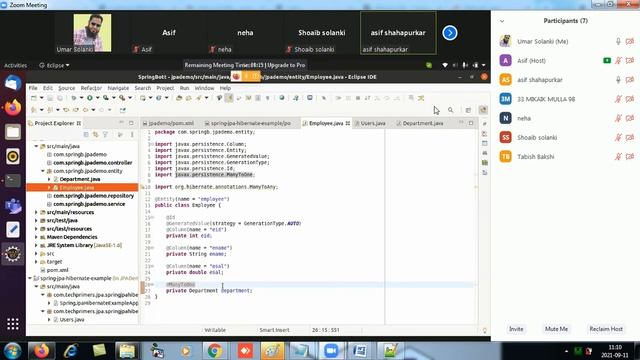Toggle muted microphone for 33 MIKAIK MULLA 98

pyautogui.click(x=618, y=99)
